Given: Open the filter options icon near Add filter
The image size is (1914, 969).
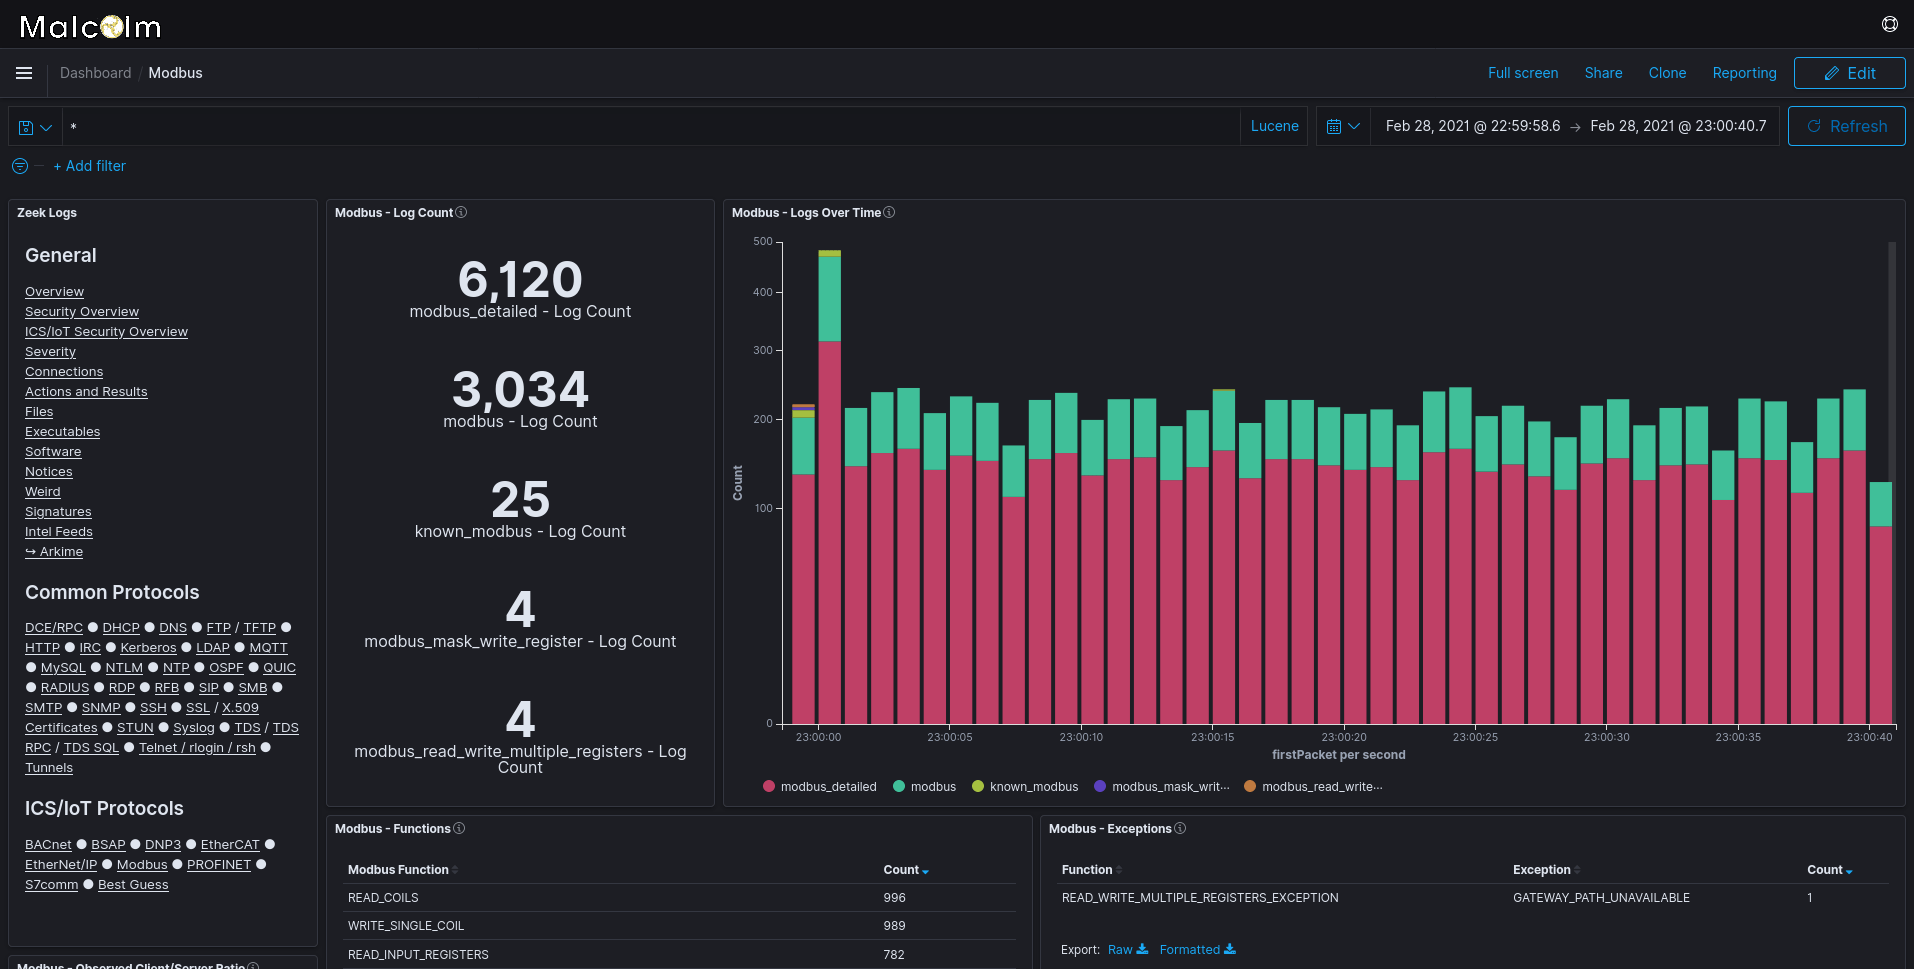Looking at the screenshot, I should tap(19, 166).
